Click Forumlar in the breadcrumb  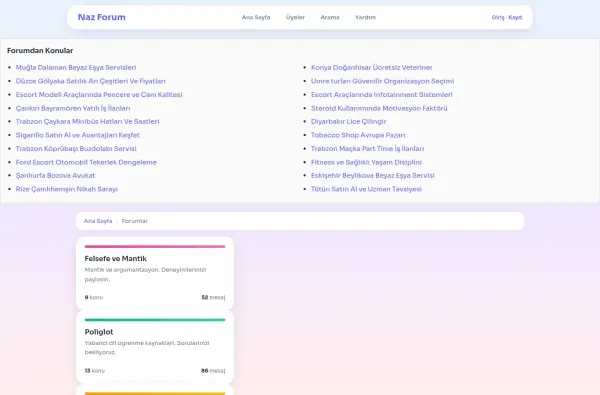(135, 221)
